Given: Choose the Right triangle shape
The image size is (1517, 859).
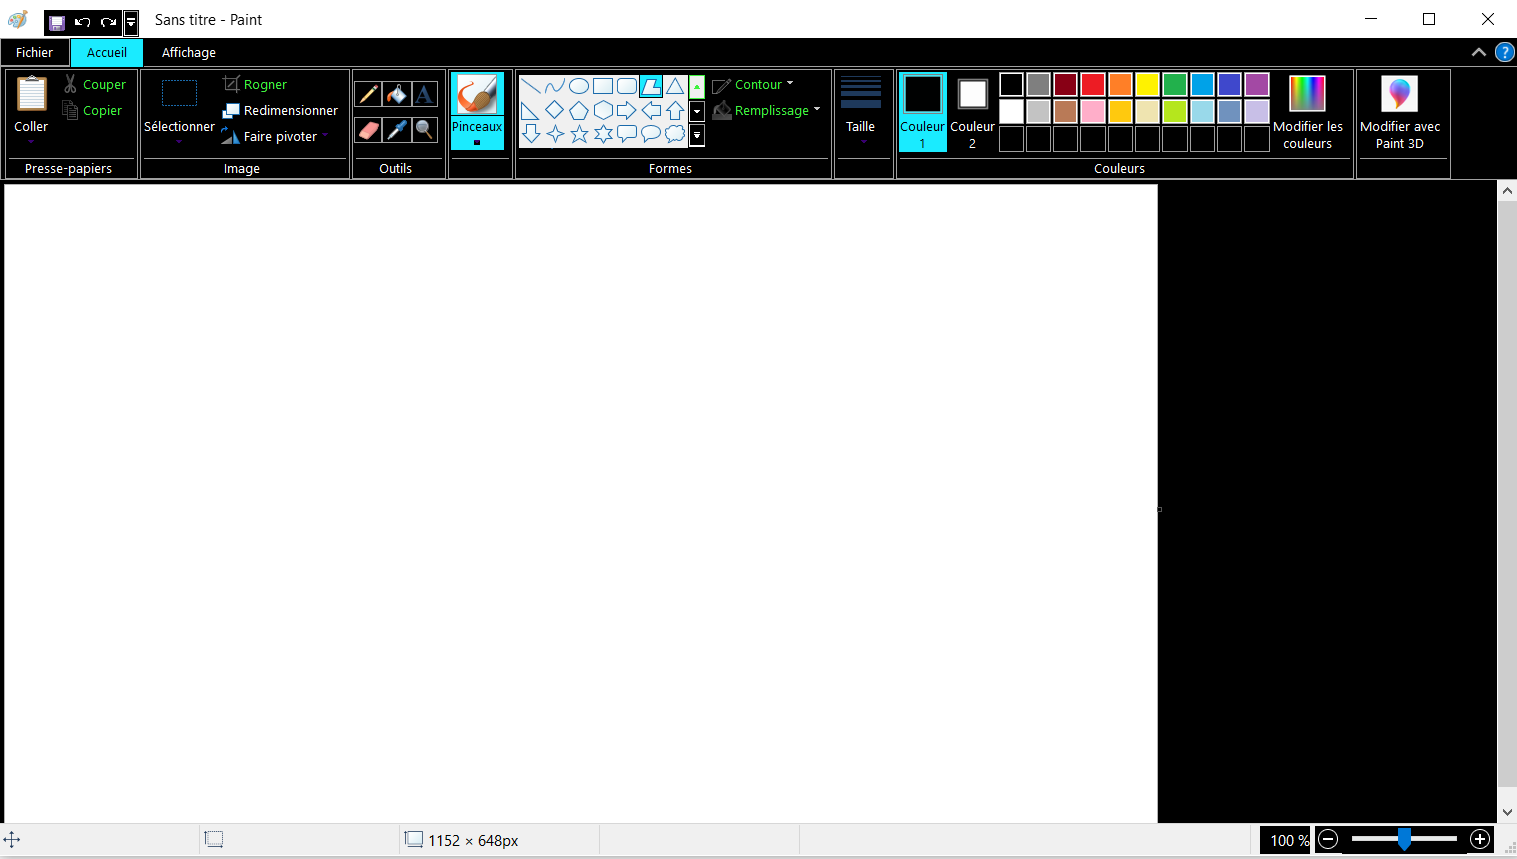Looking at the screenshot, I should [x=530, y=110].
